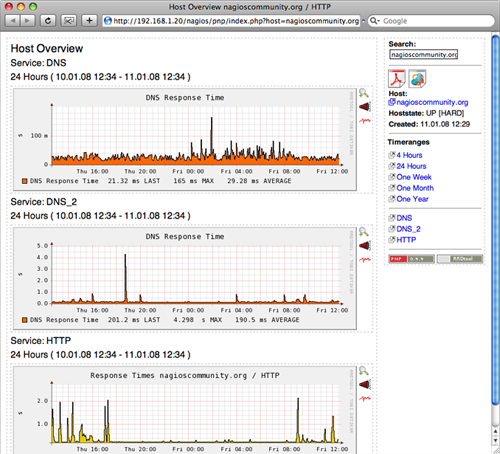Open the HTTP service link in the sidebar
The image size is (500, 454).
click(x=406, y=240)
